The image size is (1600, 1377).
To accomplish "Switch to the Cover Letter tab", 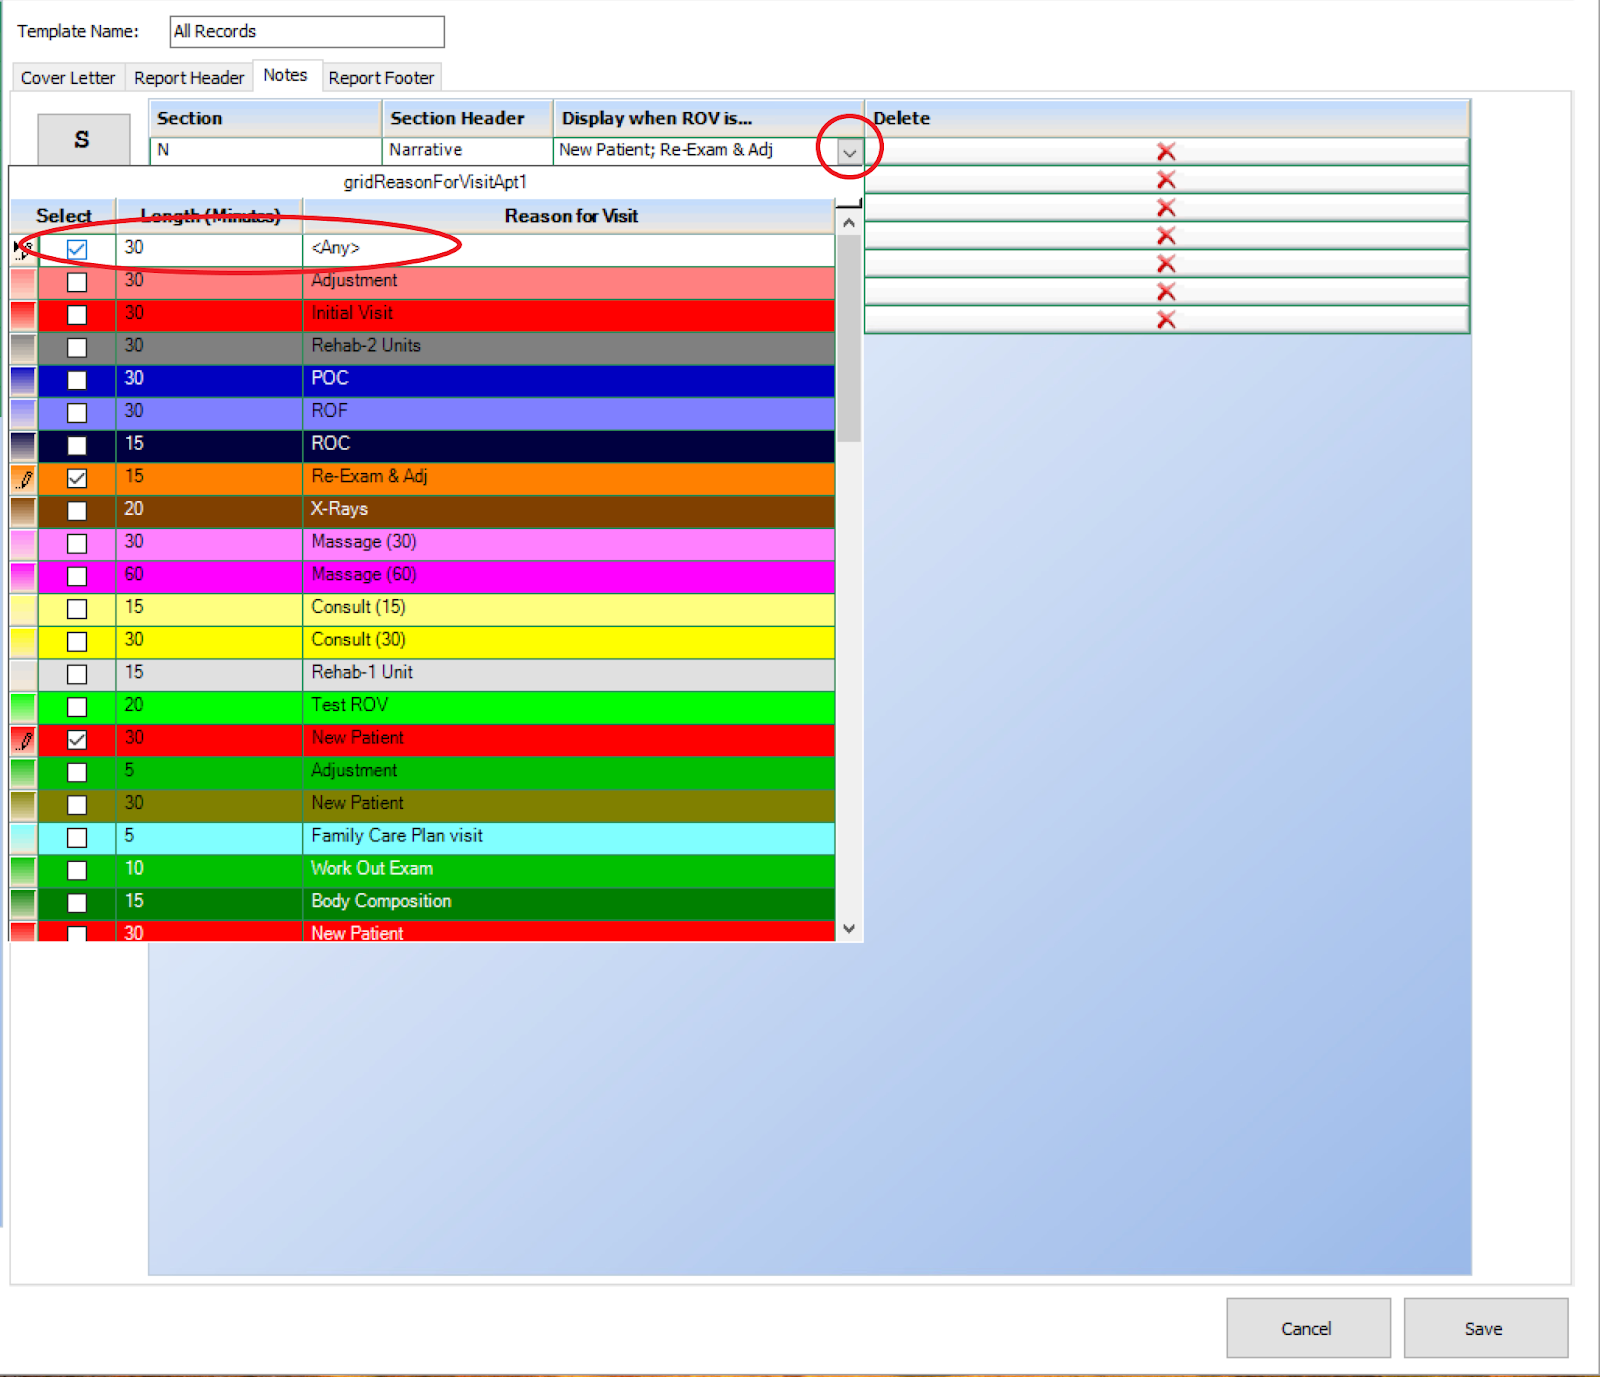I will 66,77.
